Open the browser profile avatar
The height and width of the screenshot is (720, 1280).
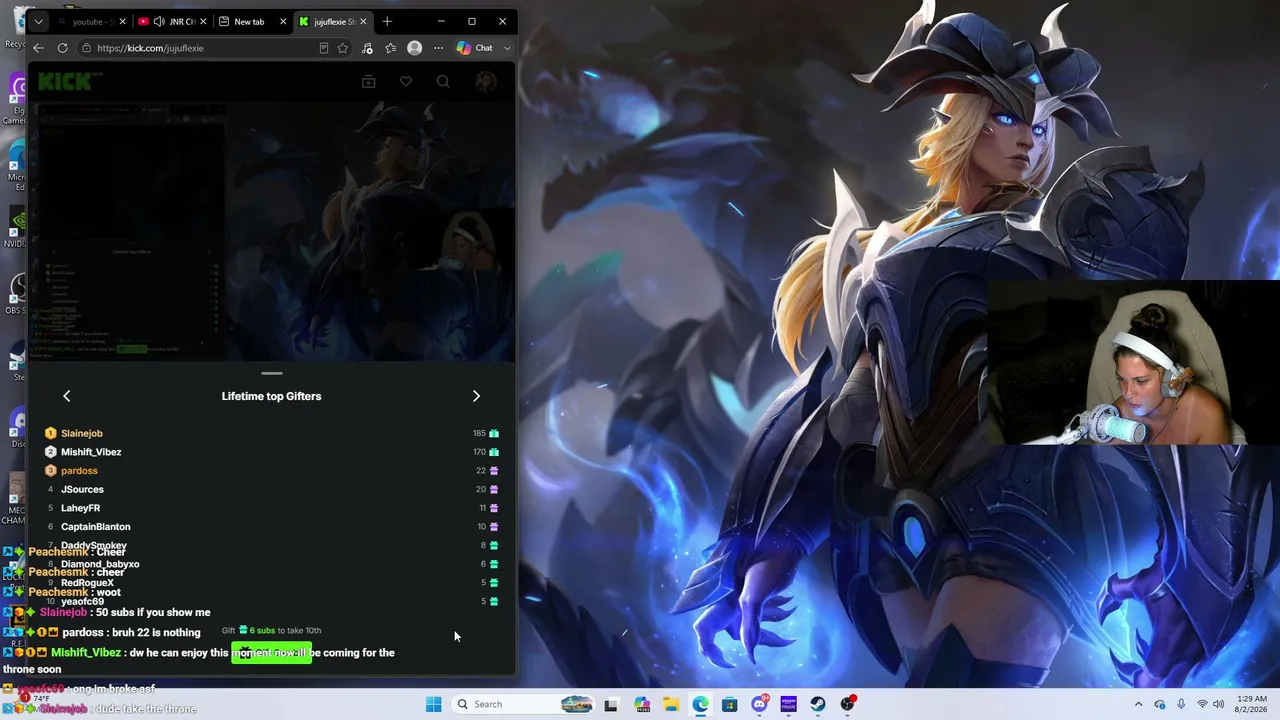point(414,48)
